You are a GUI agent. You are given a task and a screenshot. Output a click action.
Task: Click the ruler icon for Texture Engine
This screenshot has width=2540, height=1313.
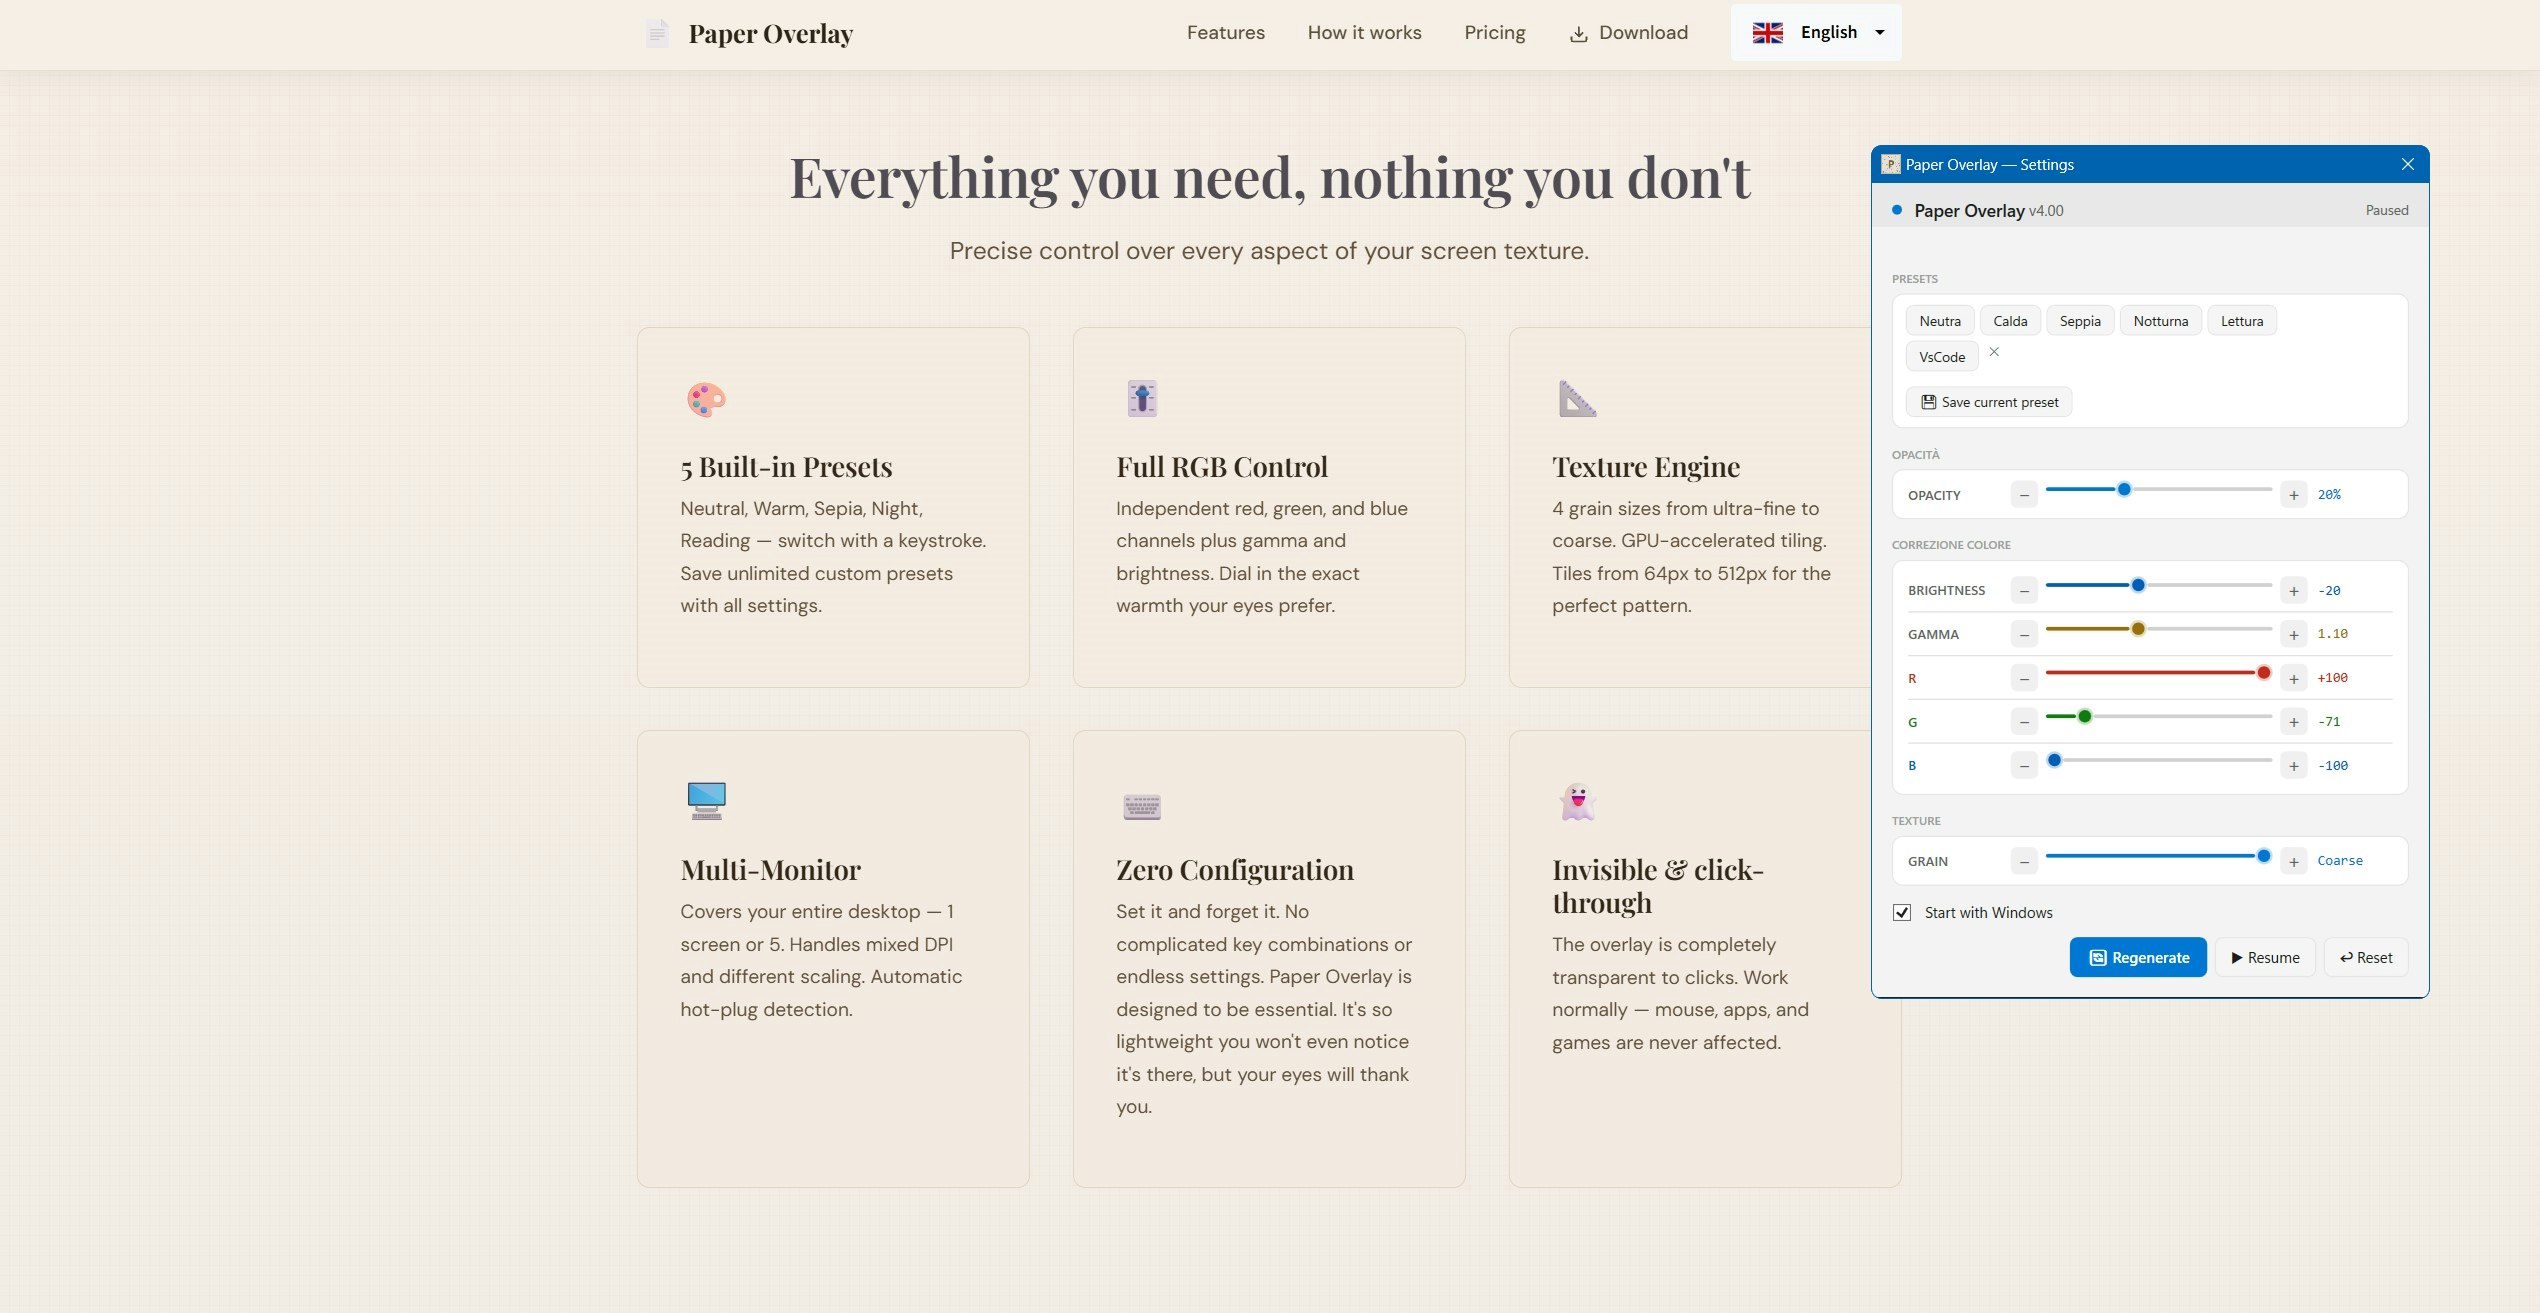tap(1577, 398)
